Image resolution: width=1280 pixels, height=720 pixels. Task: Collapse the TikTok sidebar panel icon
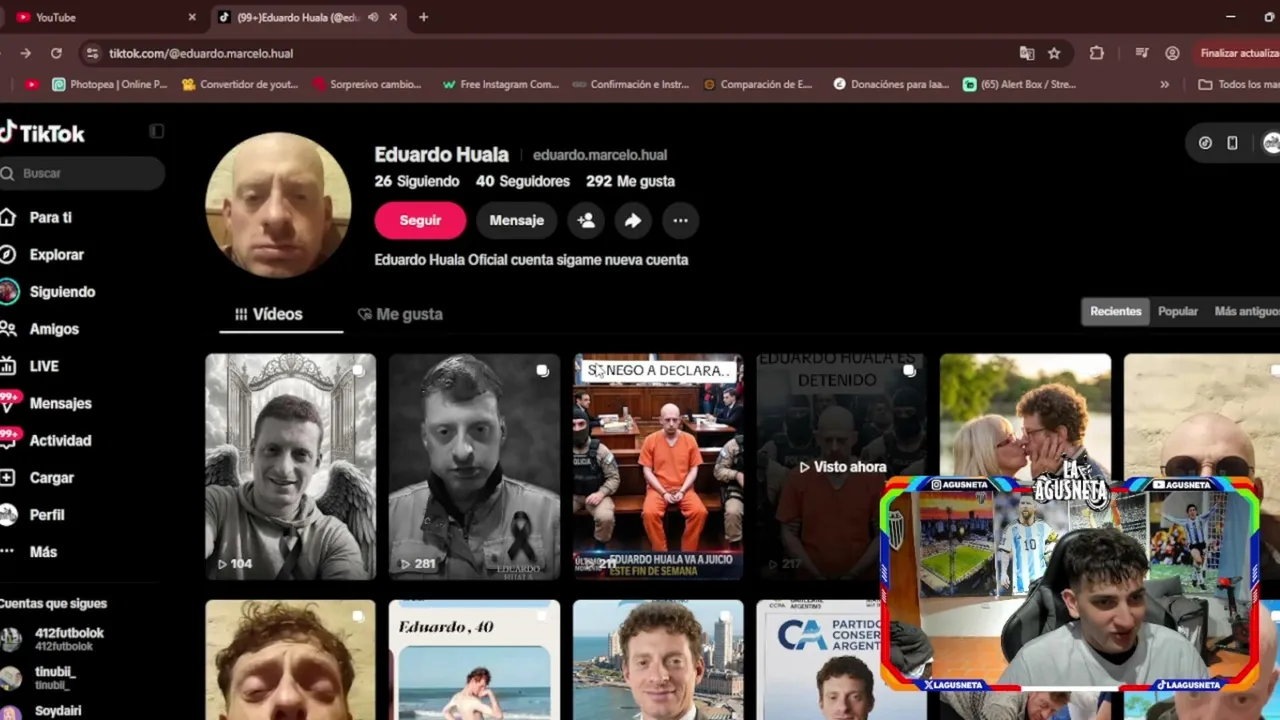[156, 131]
